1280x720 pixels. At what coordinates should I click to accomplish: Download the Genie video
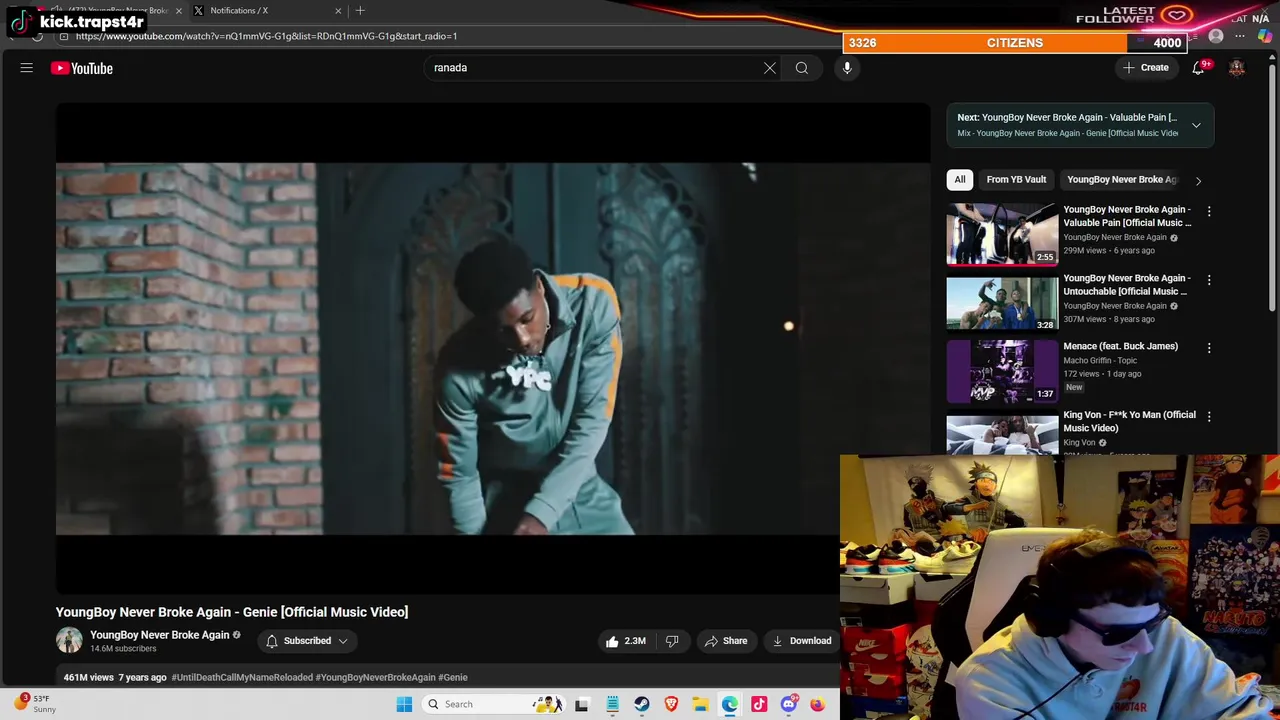pos(802,641)
